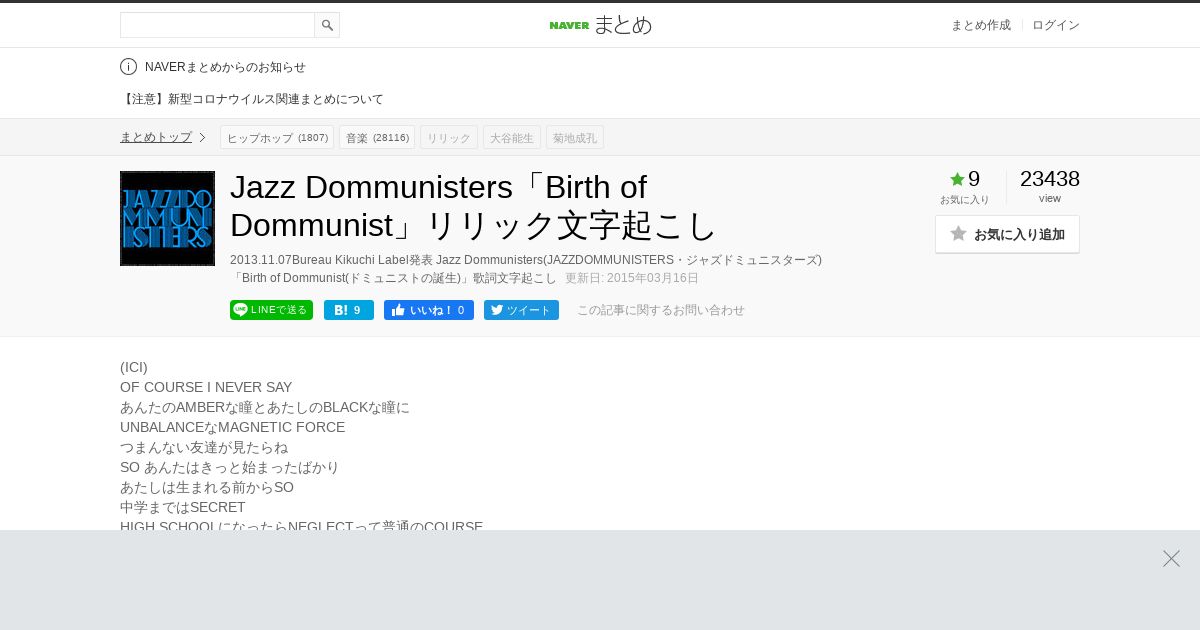Click the Jazz Dommunisters article title
The width and height of the screenshot is (1200, 630).
pos(474,206)
